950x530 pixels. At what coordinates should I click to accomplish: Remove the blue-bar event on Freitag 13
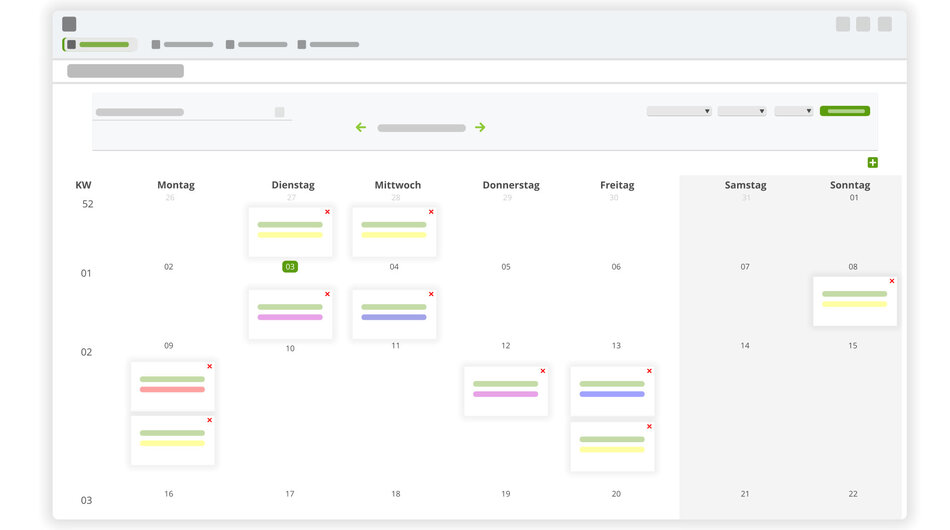649,371
